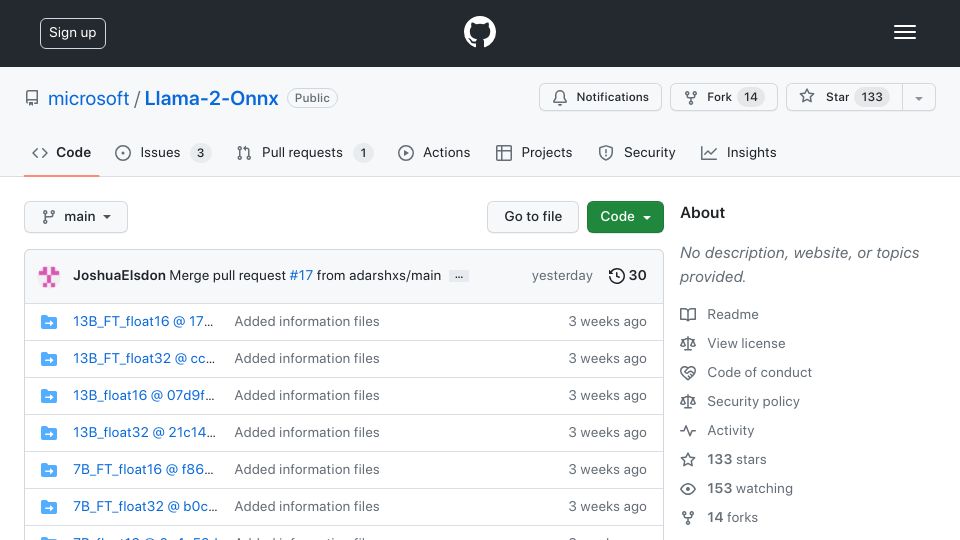Open the 13B_float16 submodule link

tap(144, 396)
